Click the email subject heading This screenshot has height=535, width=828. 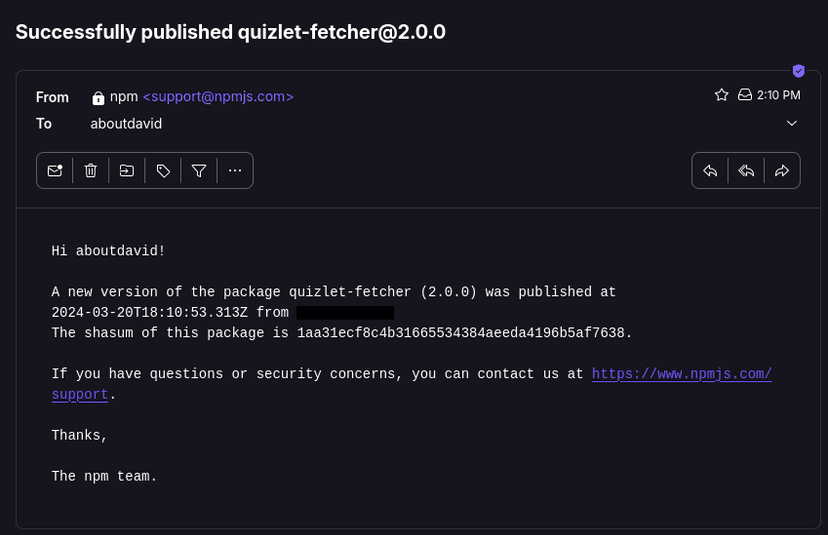(231, 32)
